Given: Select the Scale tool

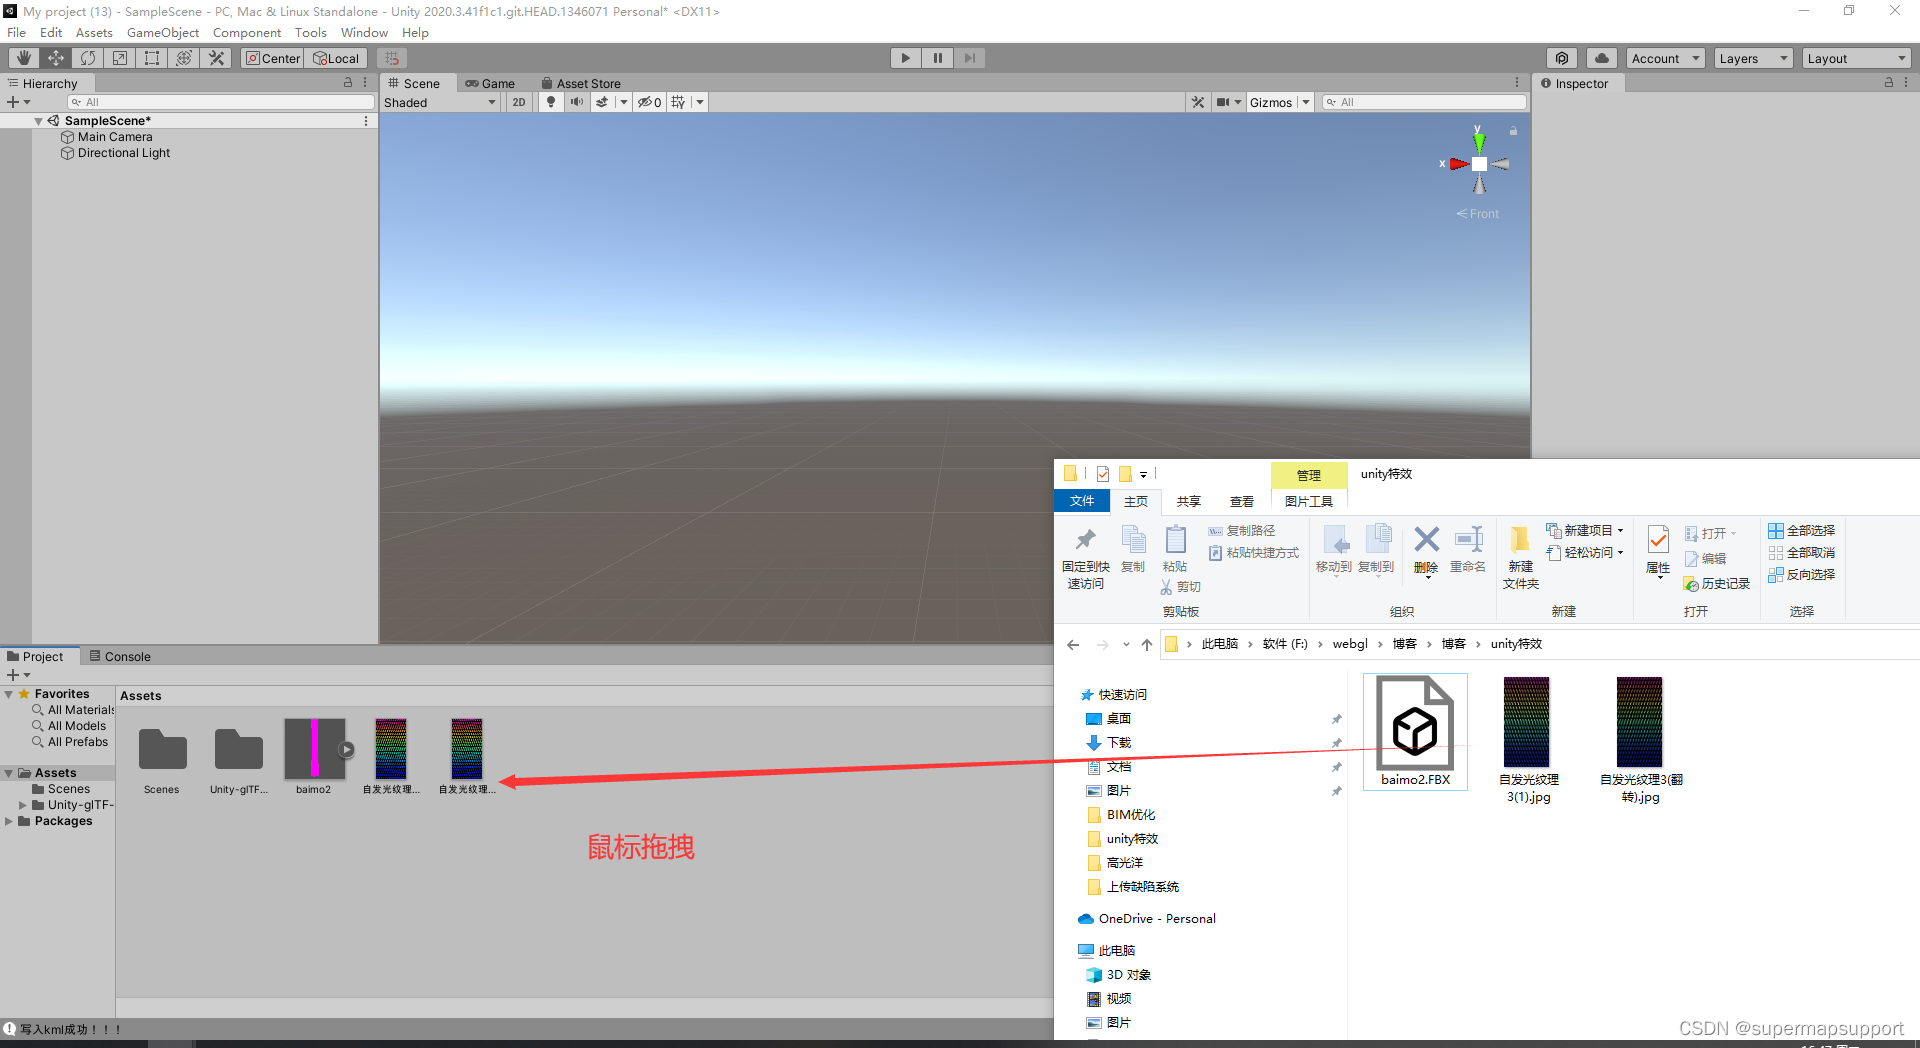Looking at the screenshot, I should [x=119, y=57].
